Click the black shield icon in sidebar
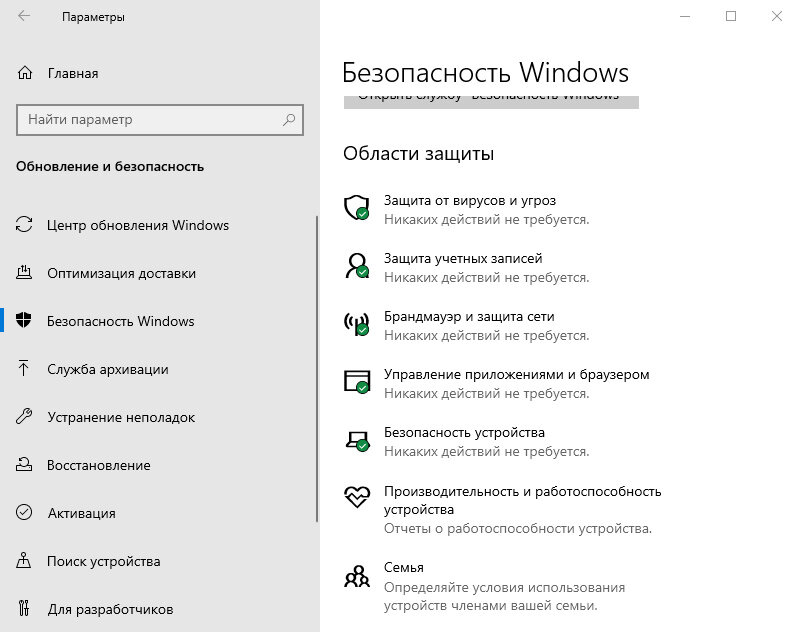This screenshot has height=632, width=800. tap(23, 320)
